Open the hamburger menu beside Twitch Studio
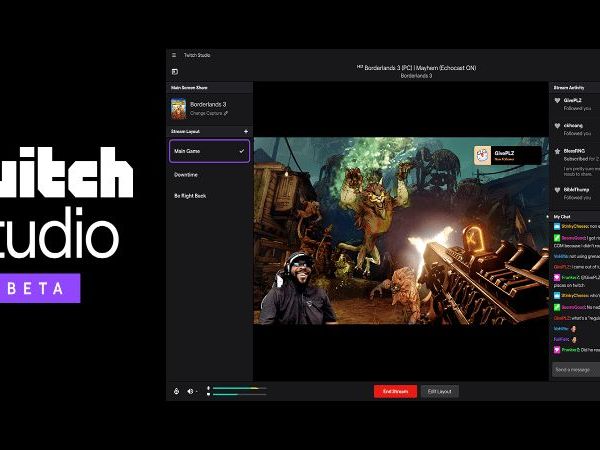 click(174, 55)
